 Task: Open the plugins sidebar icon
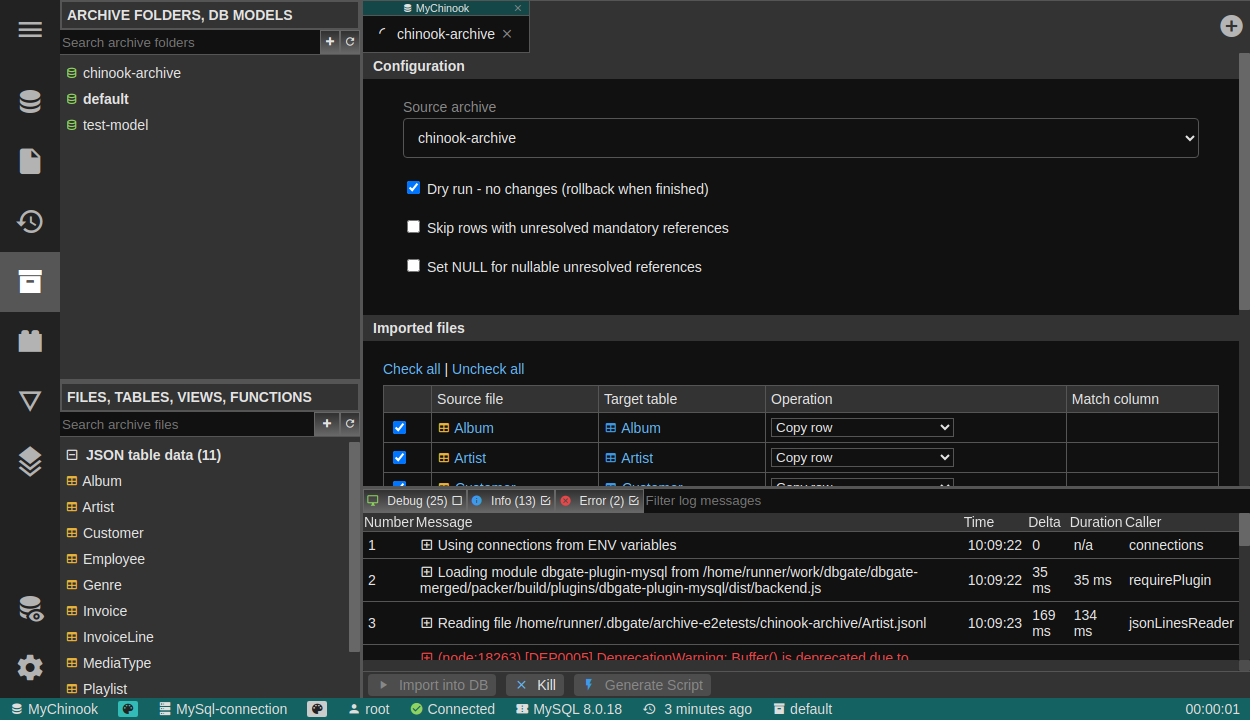pyautogui.click(x=30, y=341)
